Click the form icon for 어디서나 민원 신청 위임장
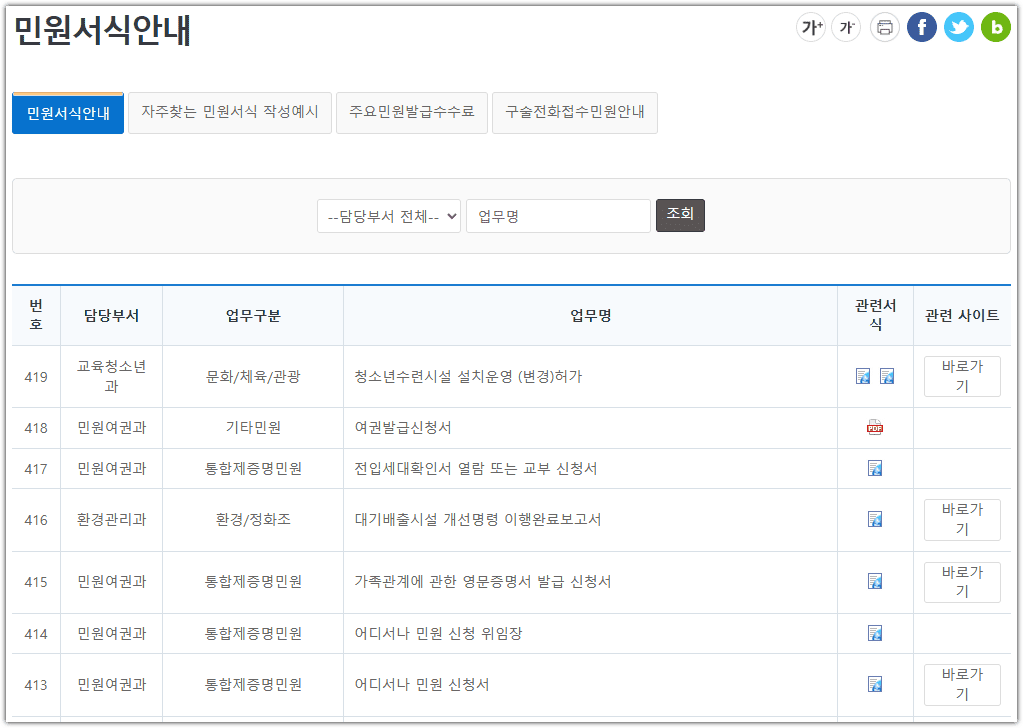The width and height of the screenshot is (1023, 728). (x=874, y=633)
